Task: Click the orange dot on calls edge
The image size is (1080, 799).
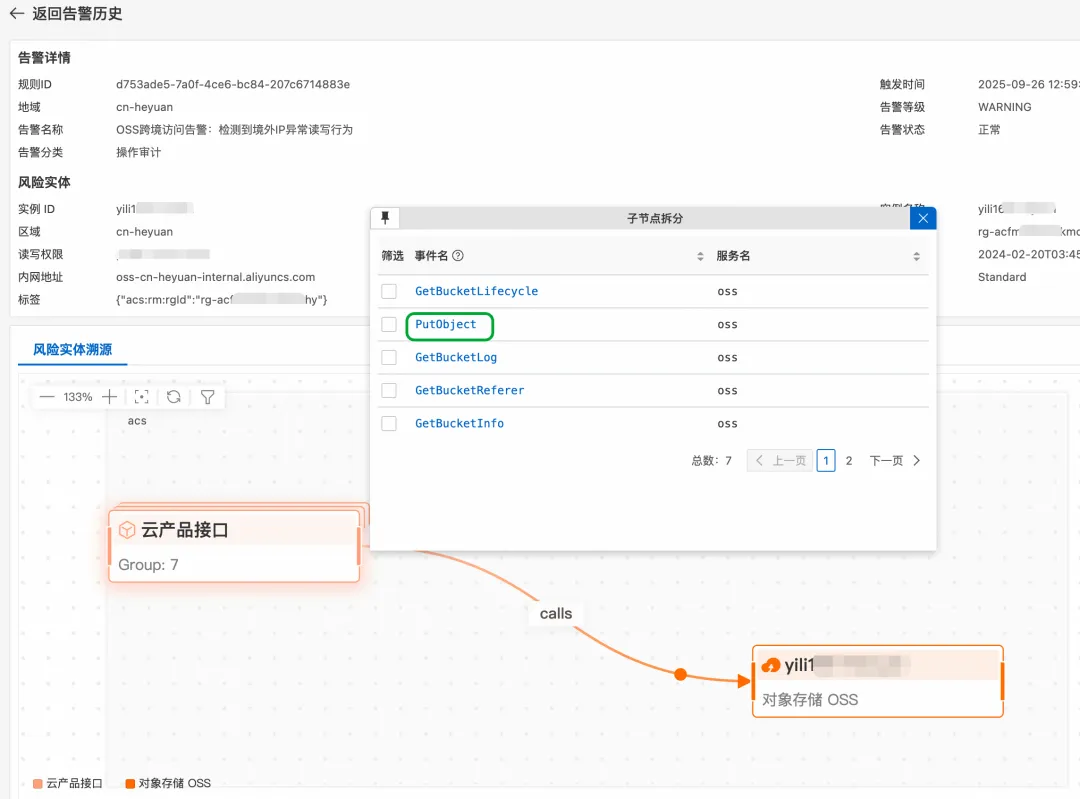Action: click(x=681, y=674)
